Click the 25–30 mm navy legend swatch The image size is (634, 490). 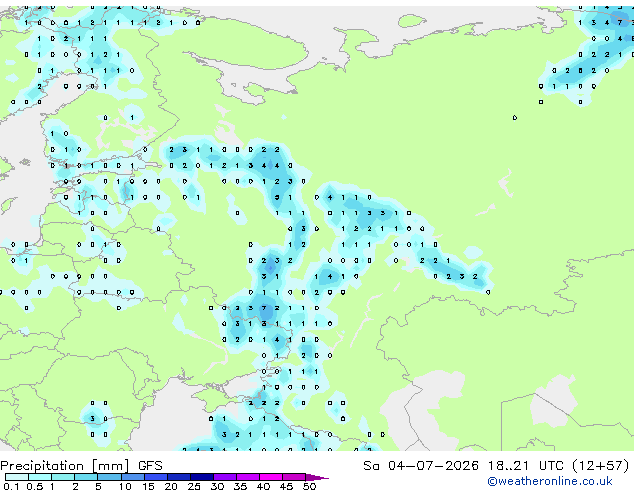tap(202, 477)
